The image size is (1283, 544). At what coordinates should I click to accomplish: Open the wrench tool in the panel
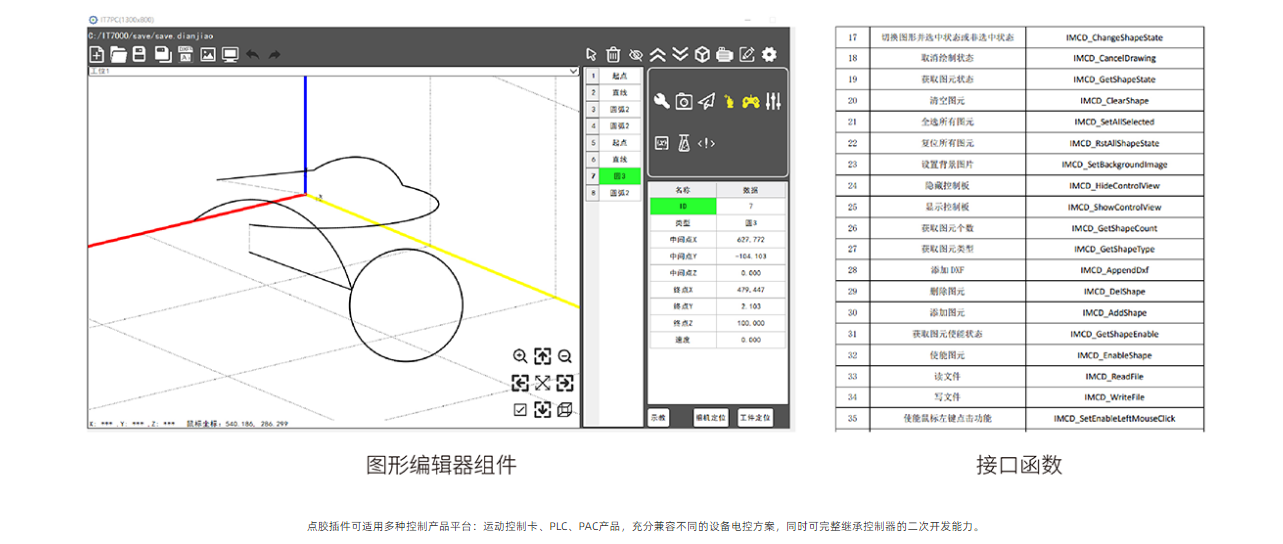661,100
